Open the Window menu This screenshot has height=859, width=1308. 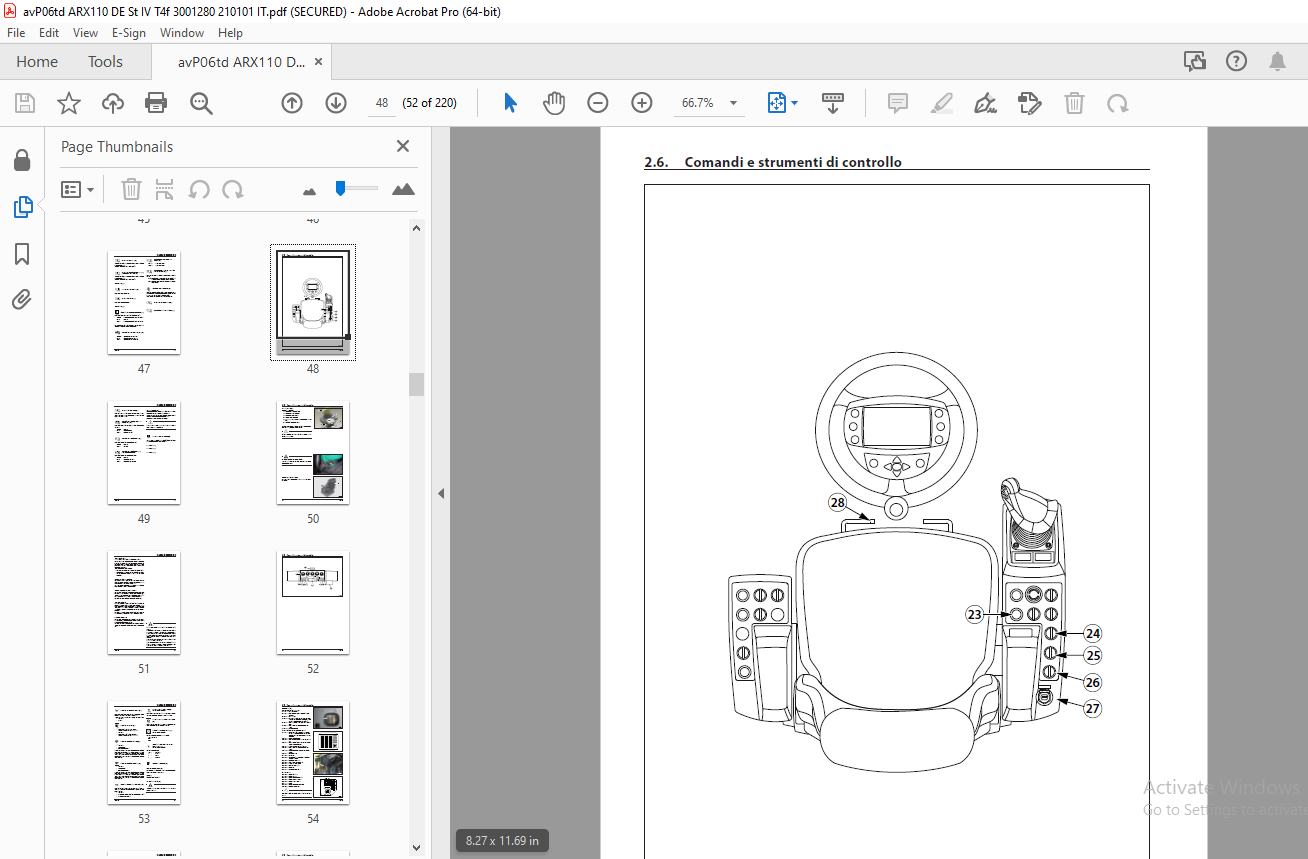(x=182, y=33)
